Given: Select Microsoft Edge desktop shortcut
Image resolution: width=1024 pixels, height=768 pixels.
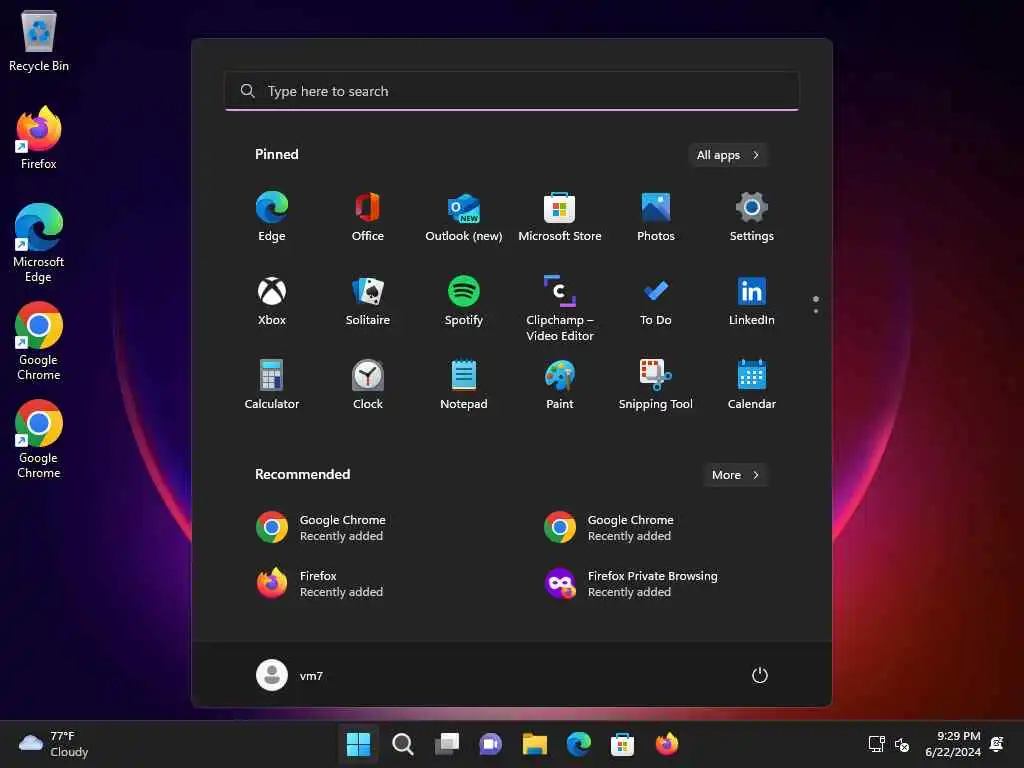Looking at the screenshot, I should pos(39,243).
